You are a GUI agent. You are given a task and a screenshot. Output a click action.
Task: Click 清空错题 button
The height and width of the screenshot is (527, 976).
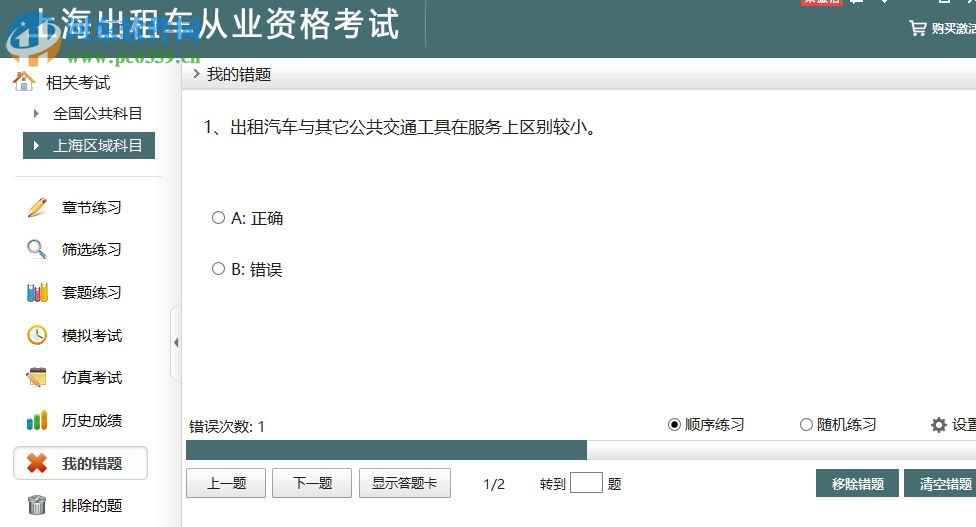pyautogui.click(x=942, y=483)
